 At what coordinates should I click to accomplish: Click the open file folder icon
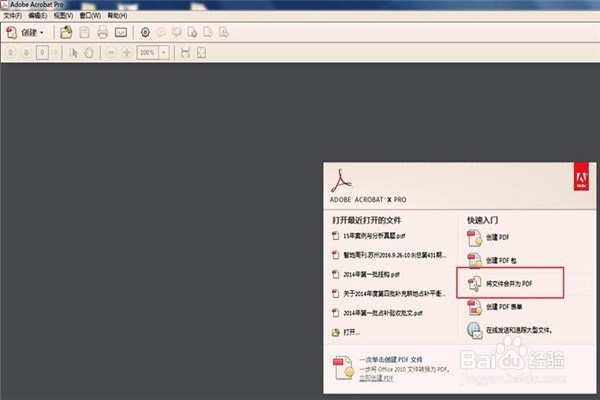coord(66,32)
